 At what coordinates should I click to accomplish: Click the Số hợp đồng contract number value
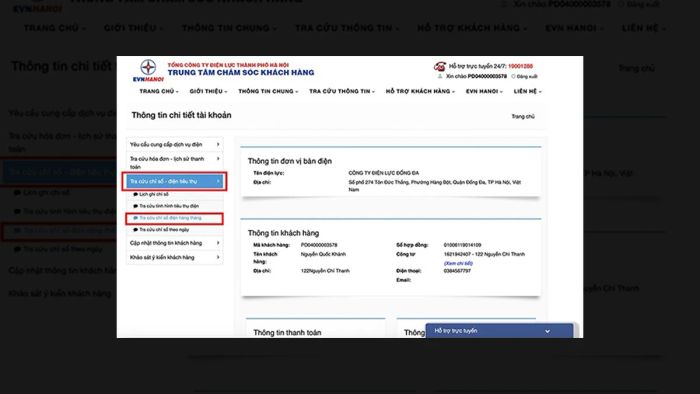(462, 245)
